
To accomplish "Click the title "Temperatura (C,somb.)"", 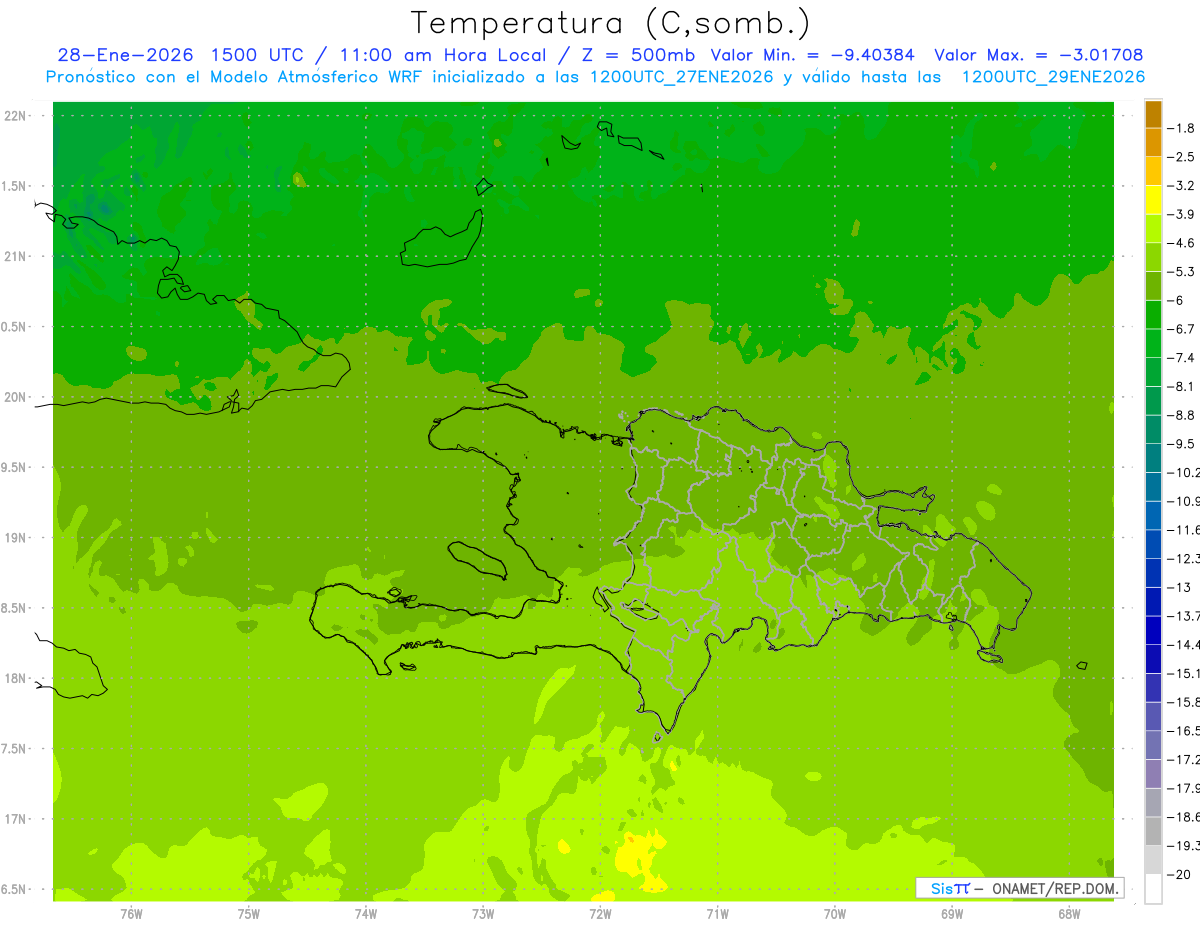I will click(x=611, y=23).
